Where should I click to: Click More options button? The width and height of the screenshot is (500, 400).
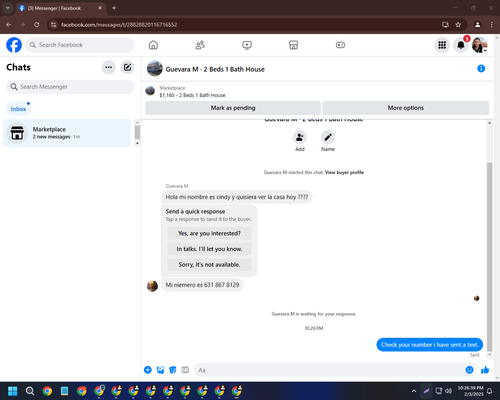click(406, 108)
